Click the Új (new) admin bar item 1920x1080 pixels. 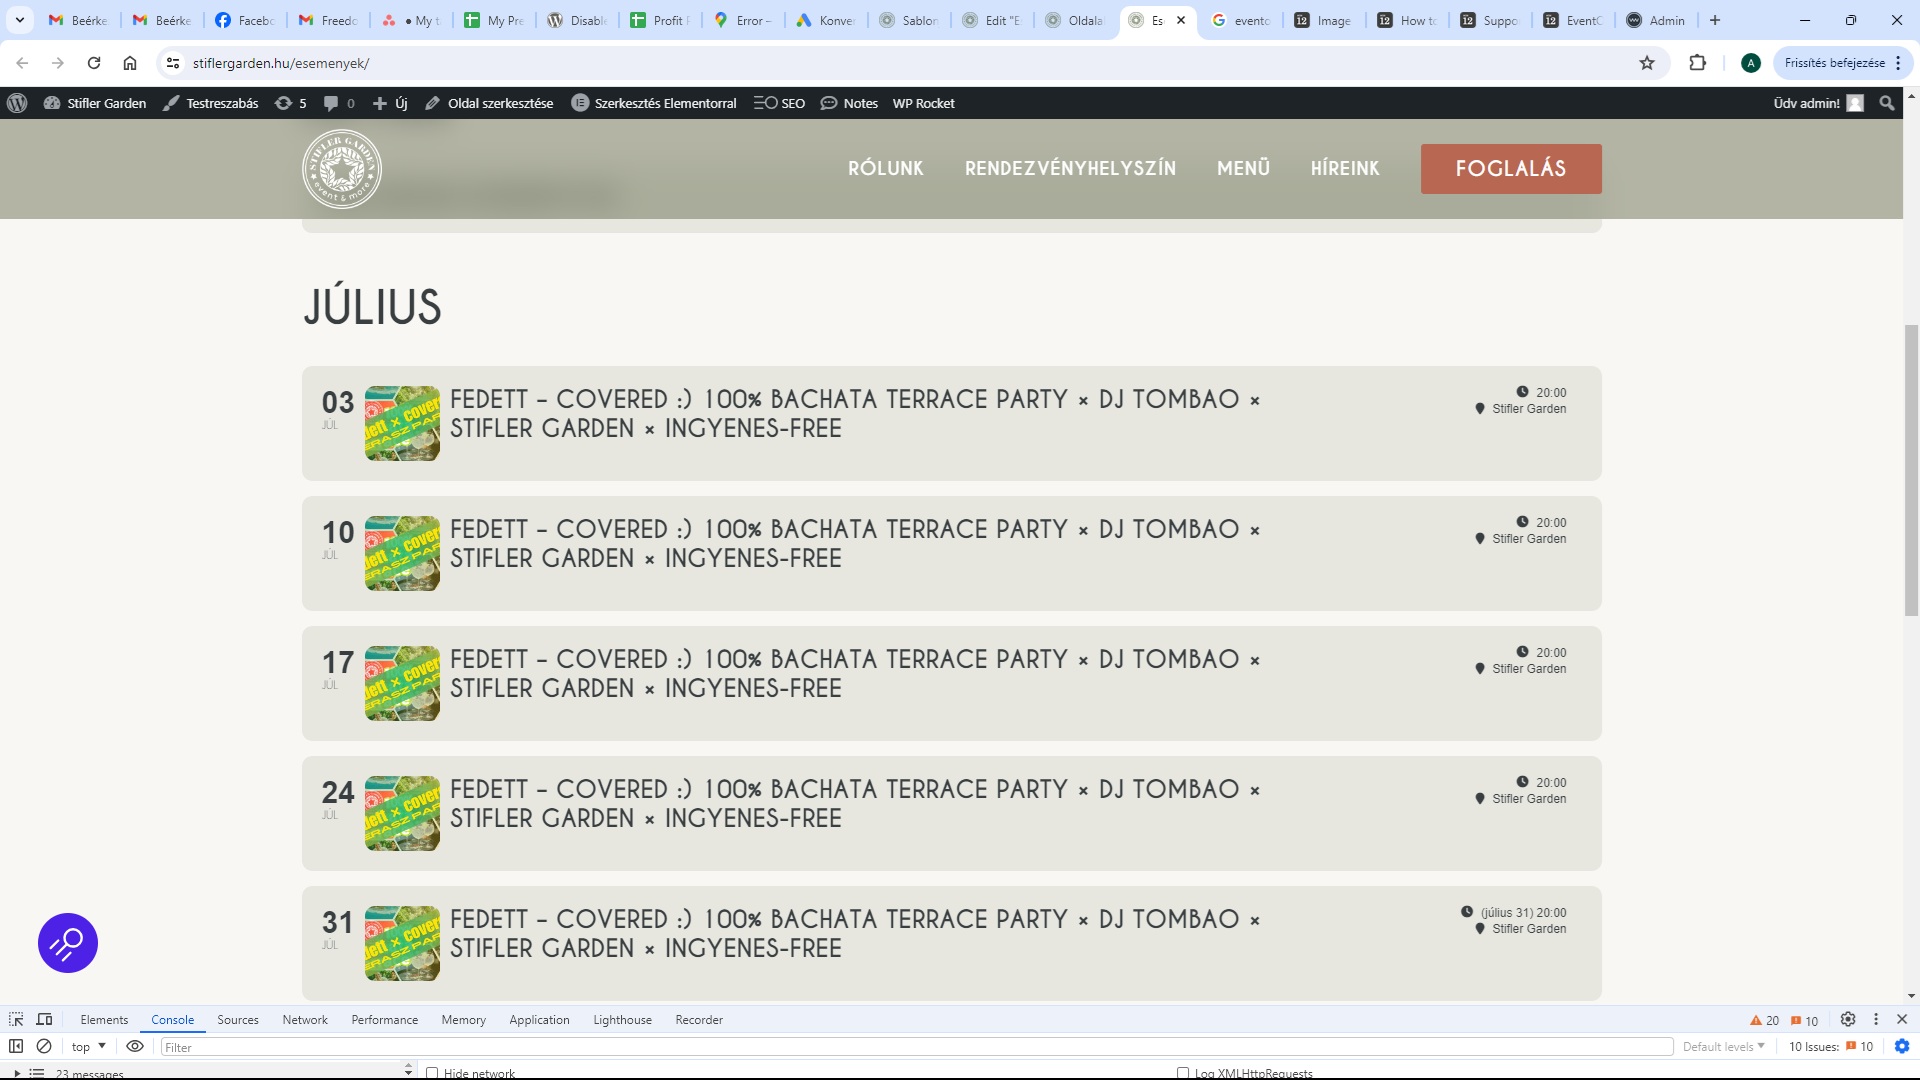point(390,103)
